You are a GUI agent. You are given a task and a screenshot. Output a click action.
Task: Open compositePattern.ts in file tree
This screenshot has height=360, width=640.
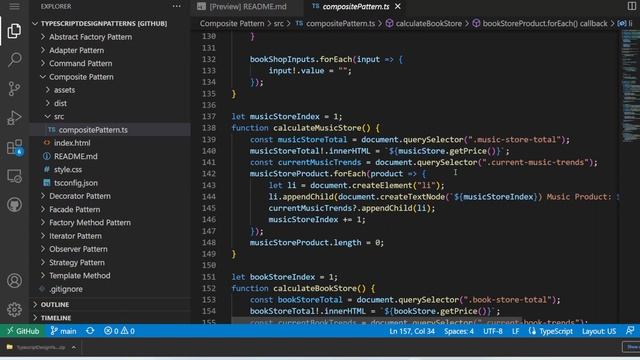tap(93, 130)
